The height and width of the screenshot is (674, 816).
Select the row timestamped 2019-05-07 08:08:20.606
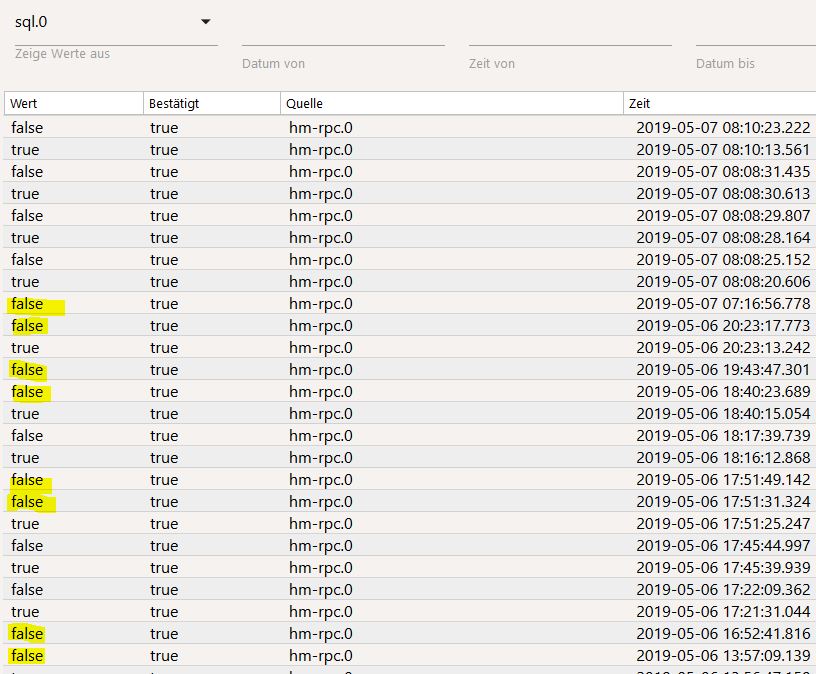tap(408, 281)
